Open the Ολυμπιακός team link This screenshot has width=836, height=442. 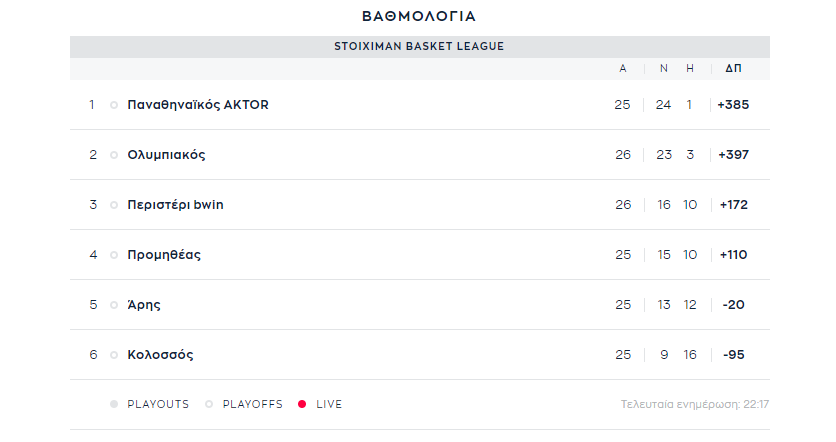[x=166, y=155]
